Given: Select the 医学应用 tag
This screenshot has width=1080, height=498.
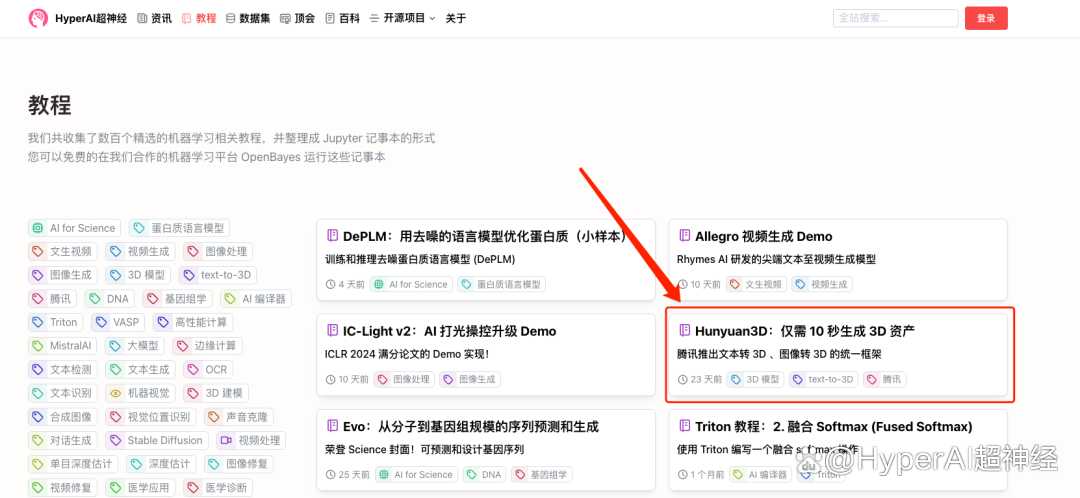Looking at the screenshot, I should [141, 487].
